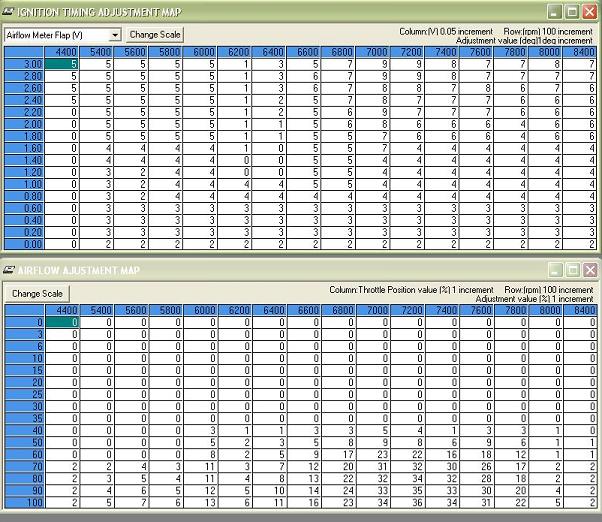Select ignition cell at 1.40 V, 6200 rpm
Viewport: 602px width, 522px height.
[x=235, y=160]
